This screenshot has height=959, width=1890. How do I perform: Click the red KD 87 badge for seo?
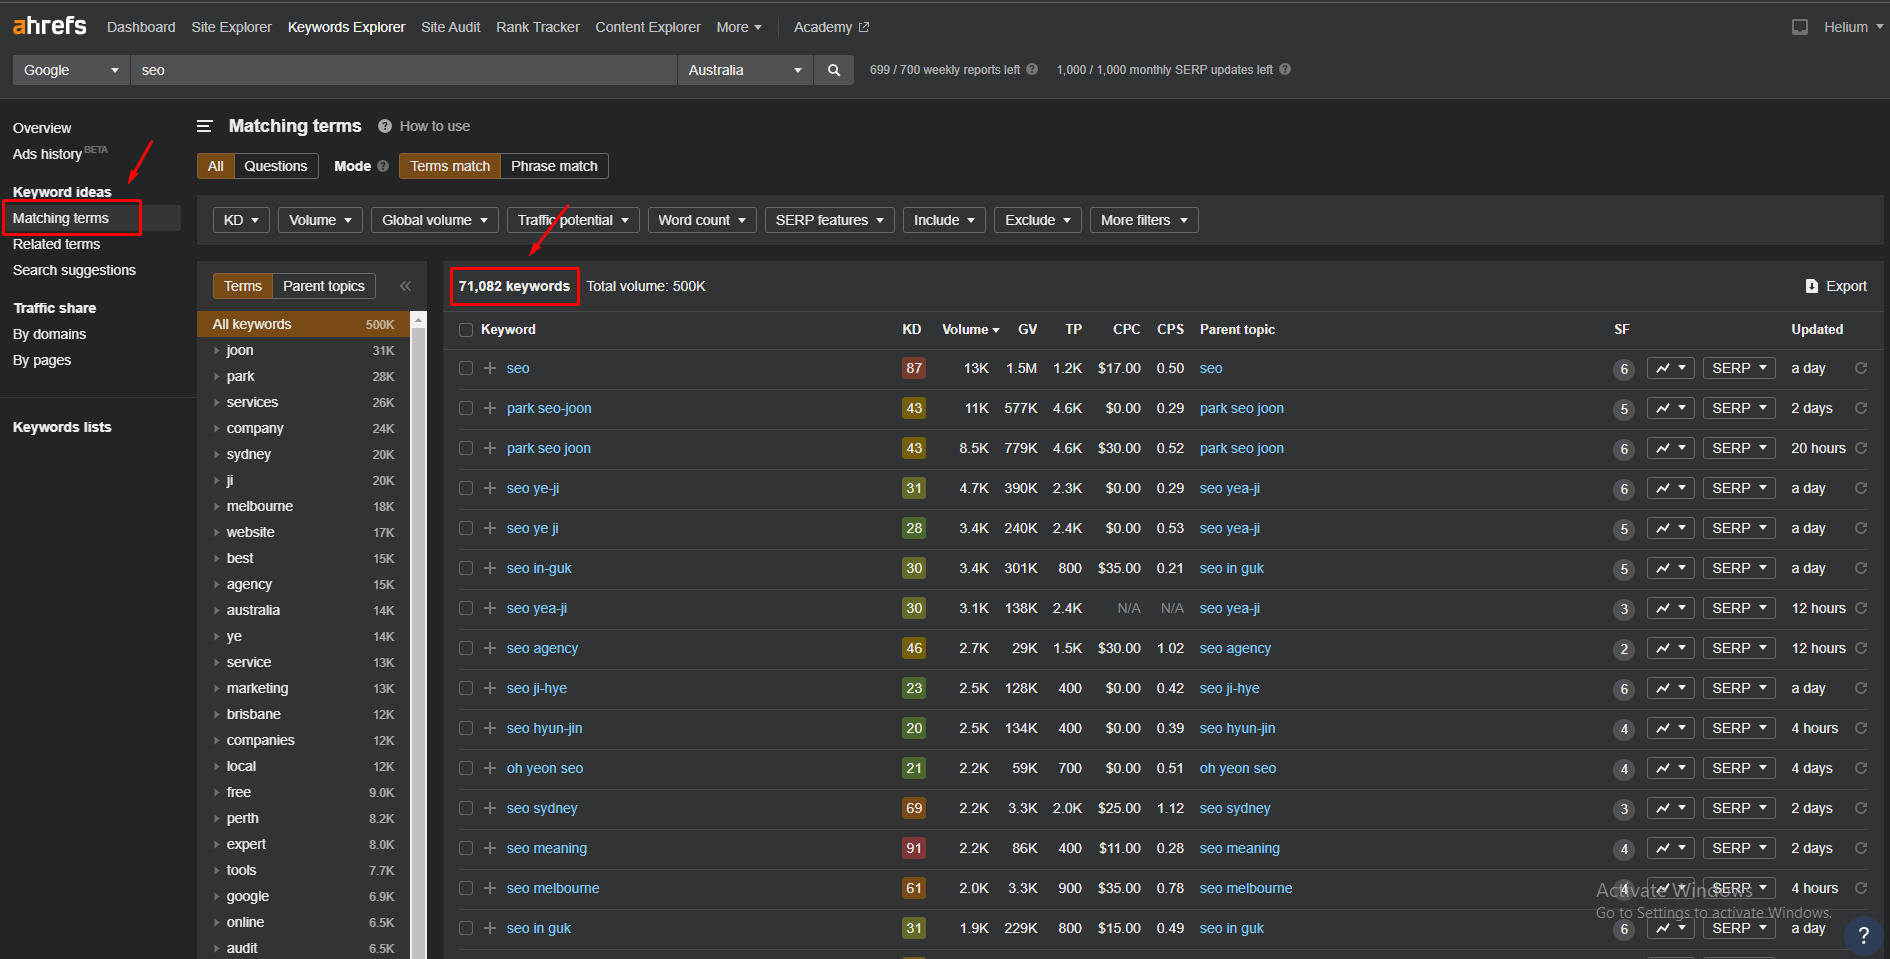pos(914,368)
